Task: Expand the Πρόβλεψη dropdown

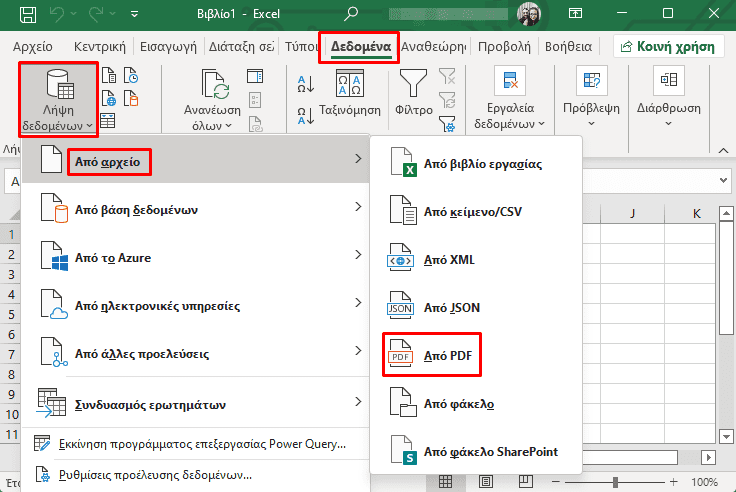Action: (x=591, y=124)
